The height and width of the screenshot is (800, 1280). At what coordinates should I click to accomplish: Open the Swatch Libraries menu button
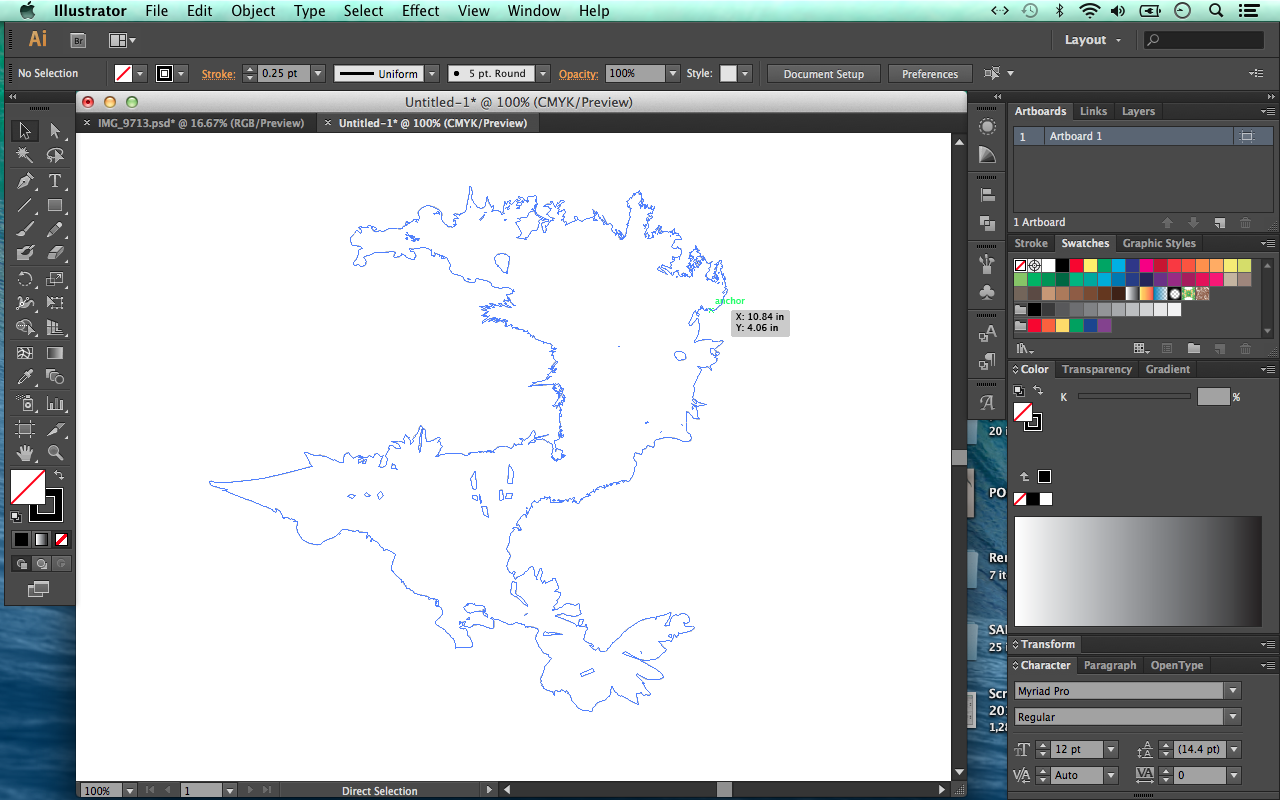point(1024,348)
